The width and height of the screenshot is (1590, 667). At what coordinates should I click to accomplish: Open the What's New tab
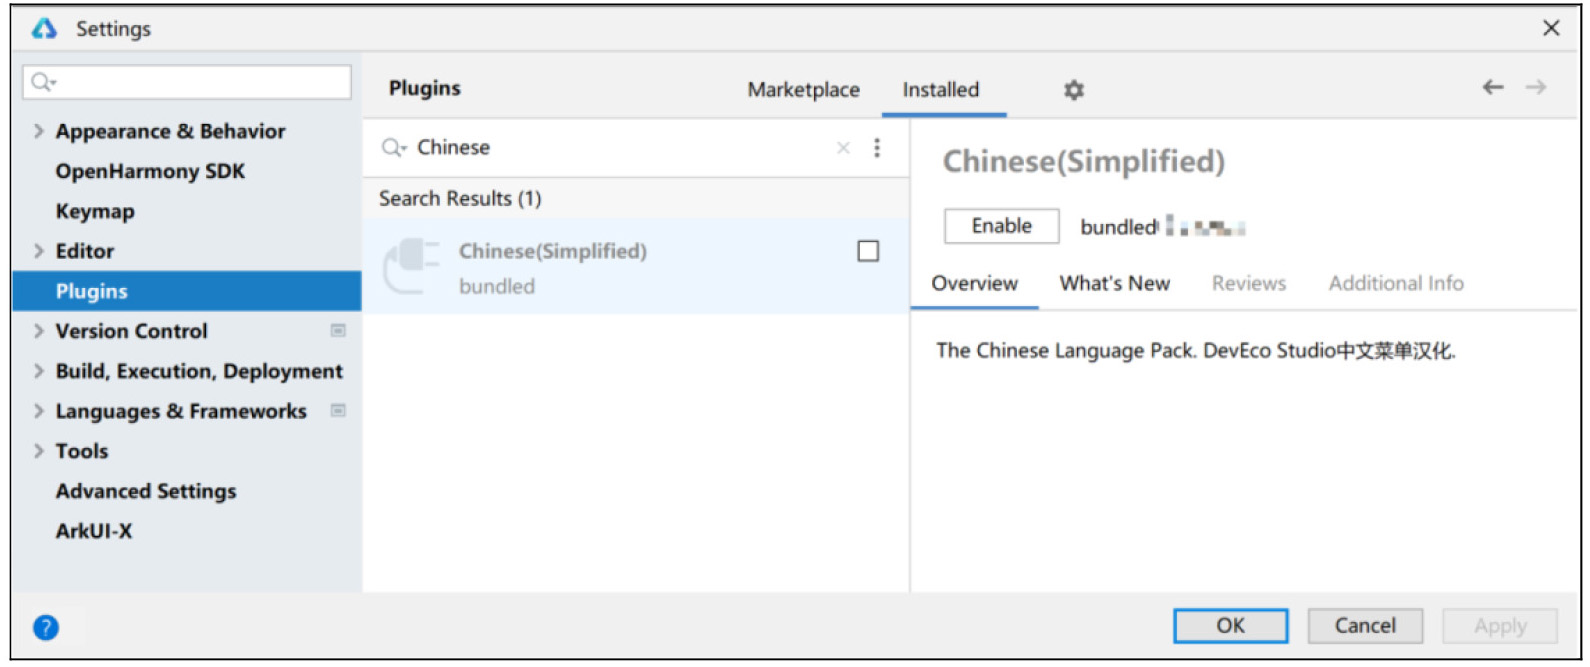tap(1114, 283)
